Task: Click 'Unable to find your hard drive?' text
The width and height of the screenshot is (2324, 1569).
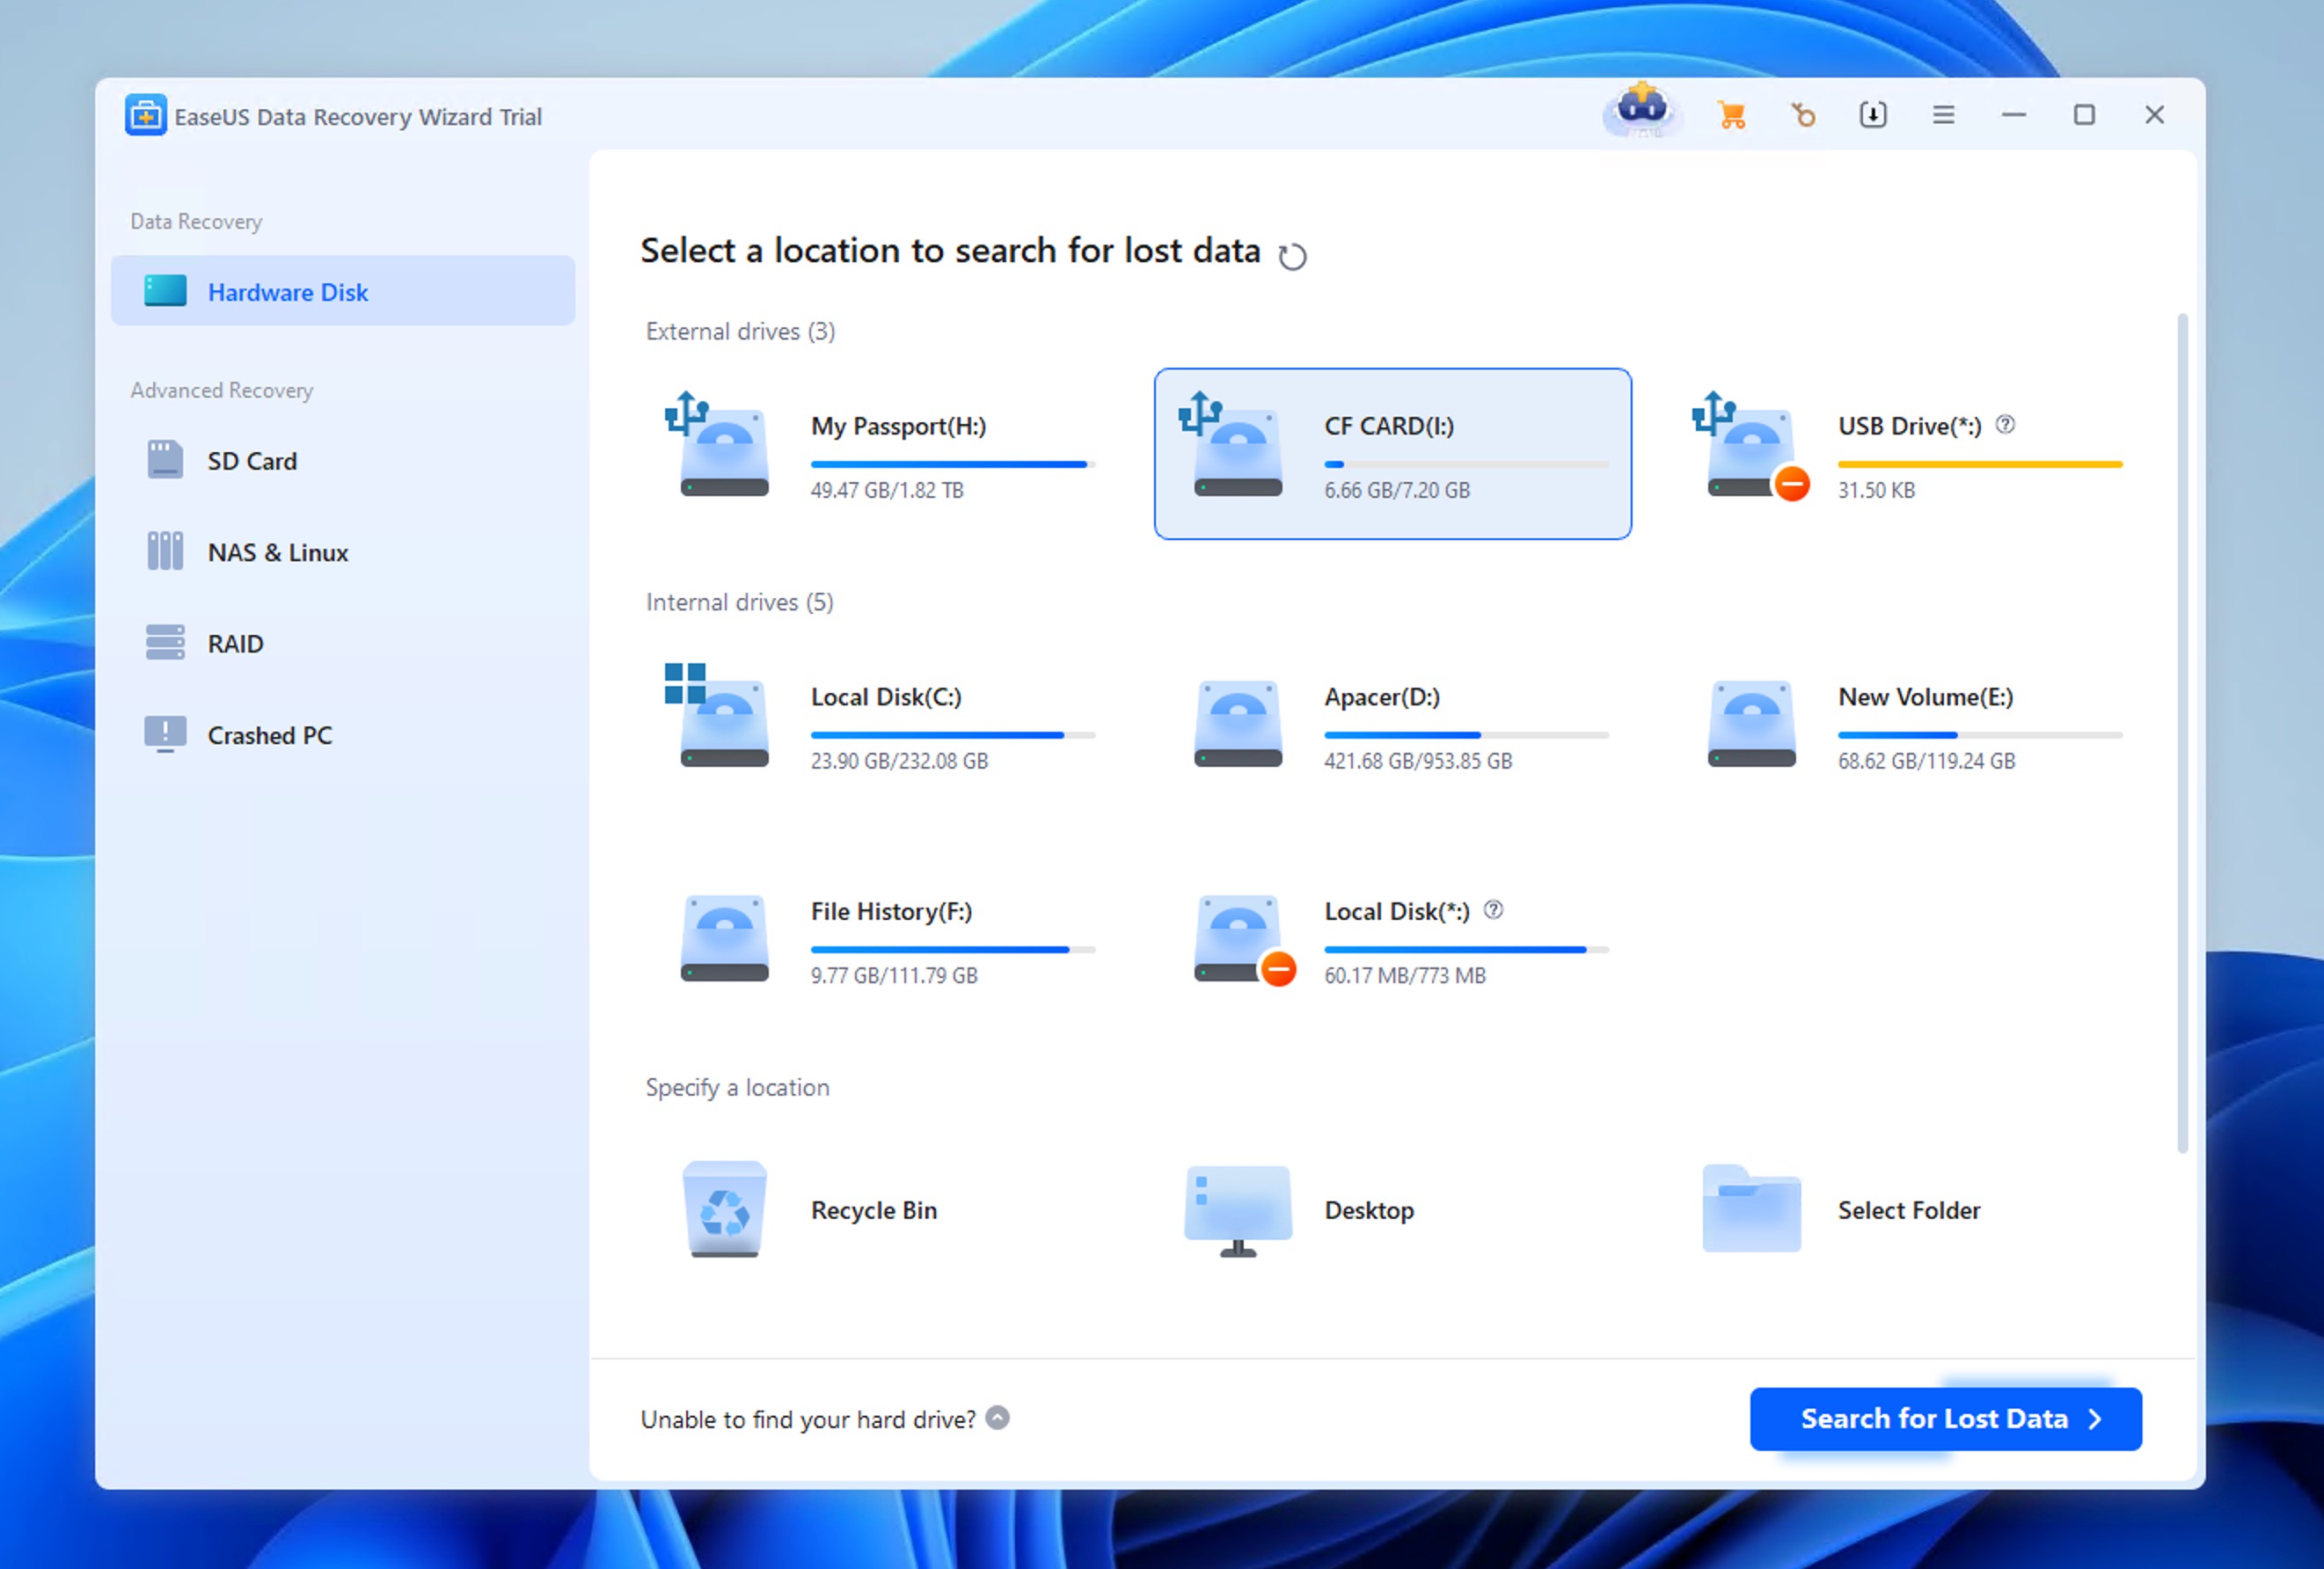Action: [x=808, y=1420]
